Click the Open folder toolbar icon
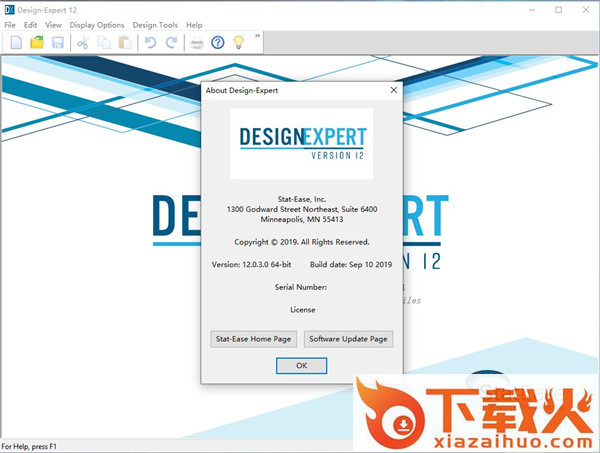600x453 pixels. coord(37,42)
